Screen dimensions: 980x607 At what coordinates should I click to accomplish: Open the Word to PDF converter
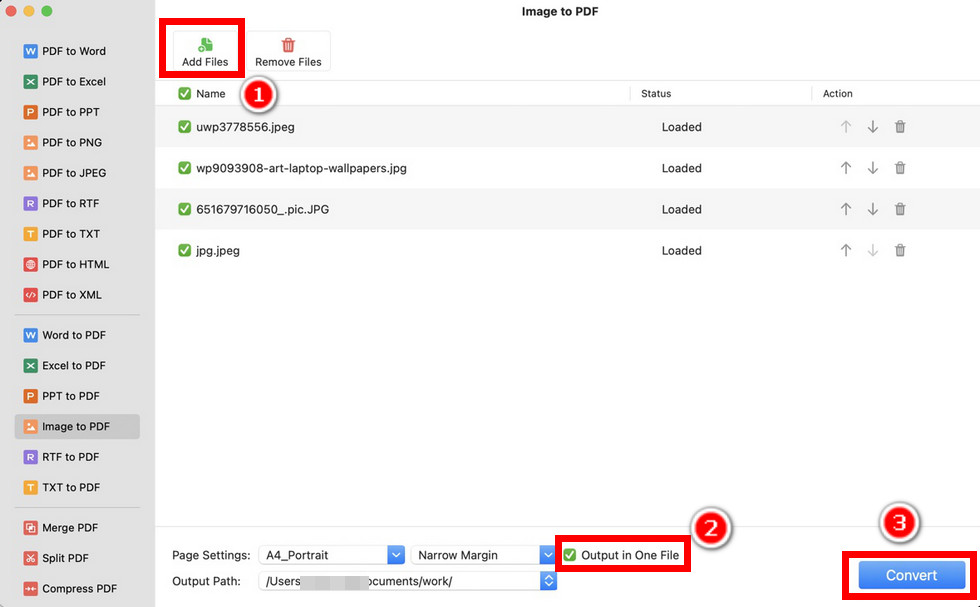(70, 335)
